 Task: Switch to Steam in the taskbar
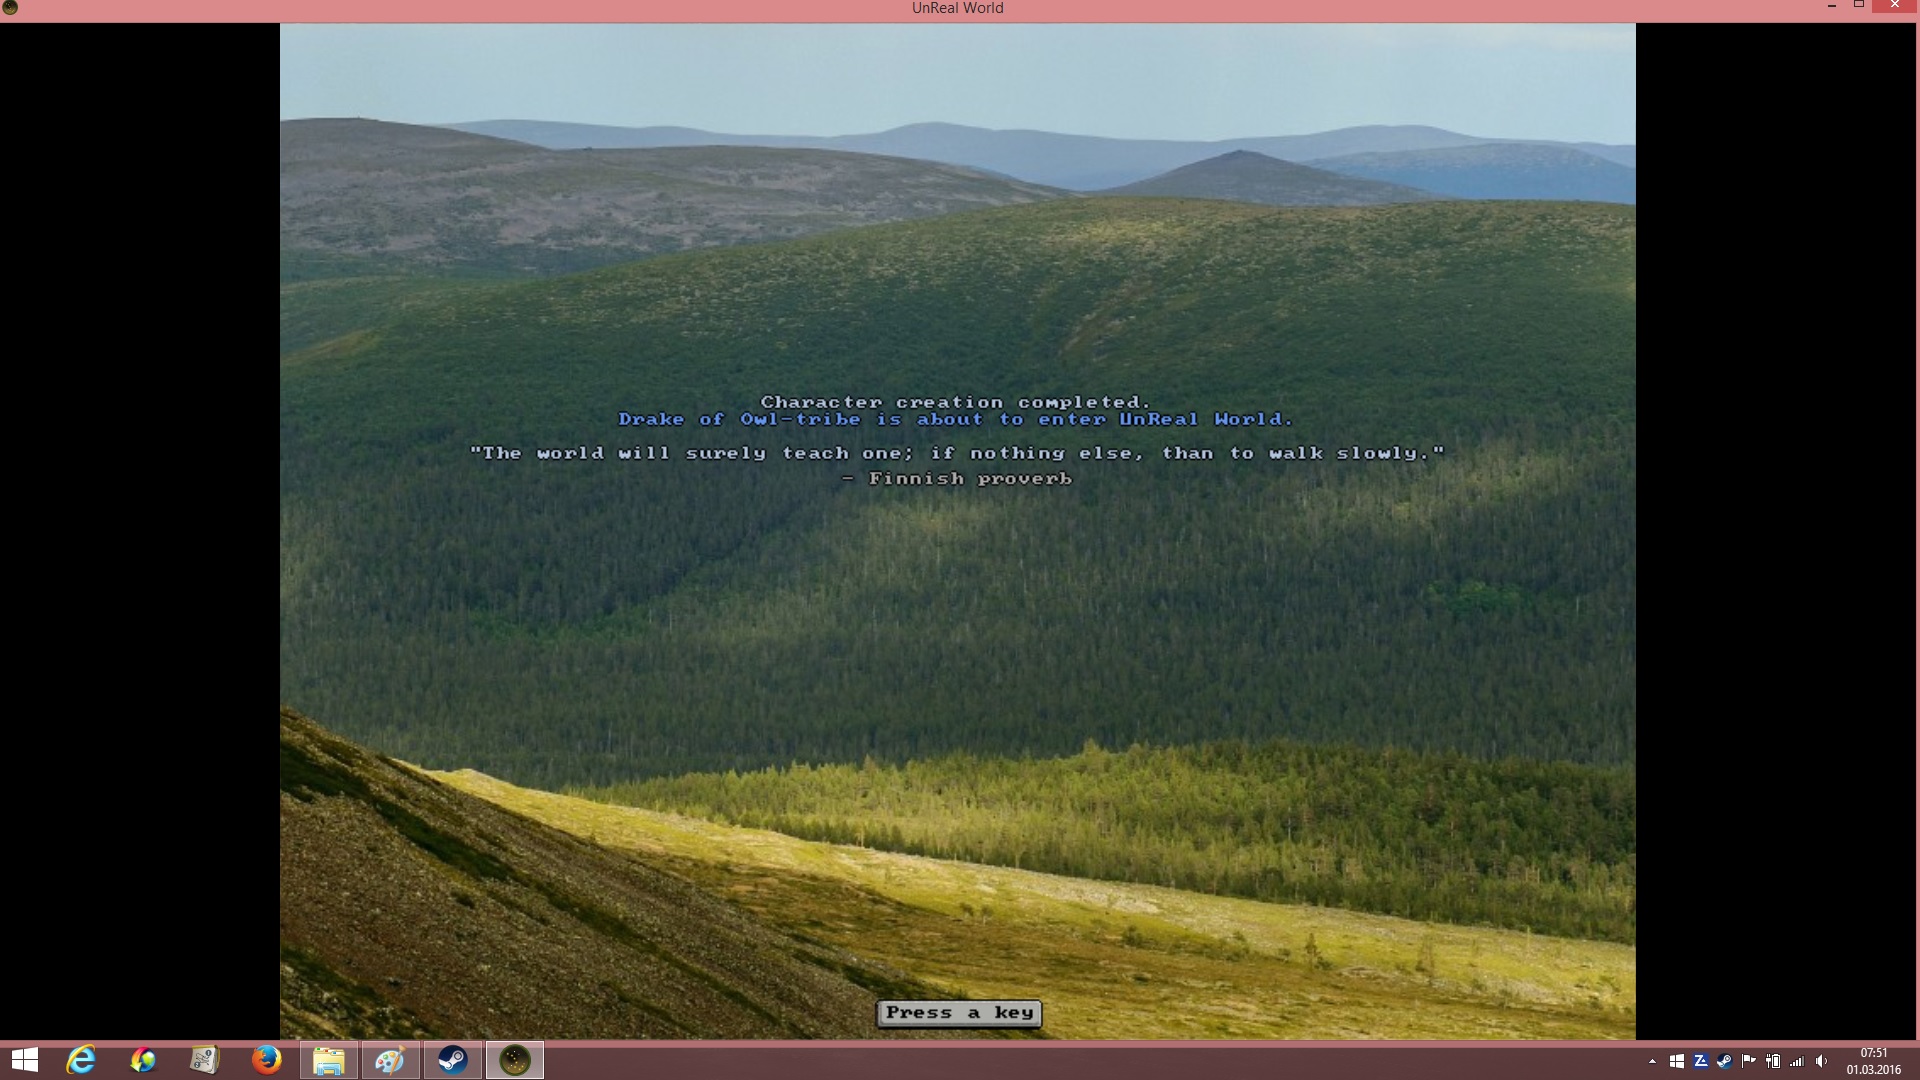click(452, 1060)
